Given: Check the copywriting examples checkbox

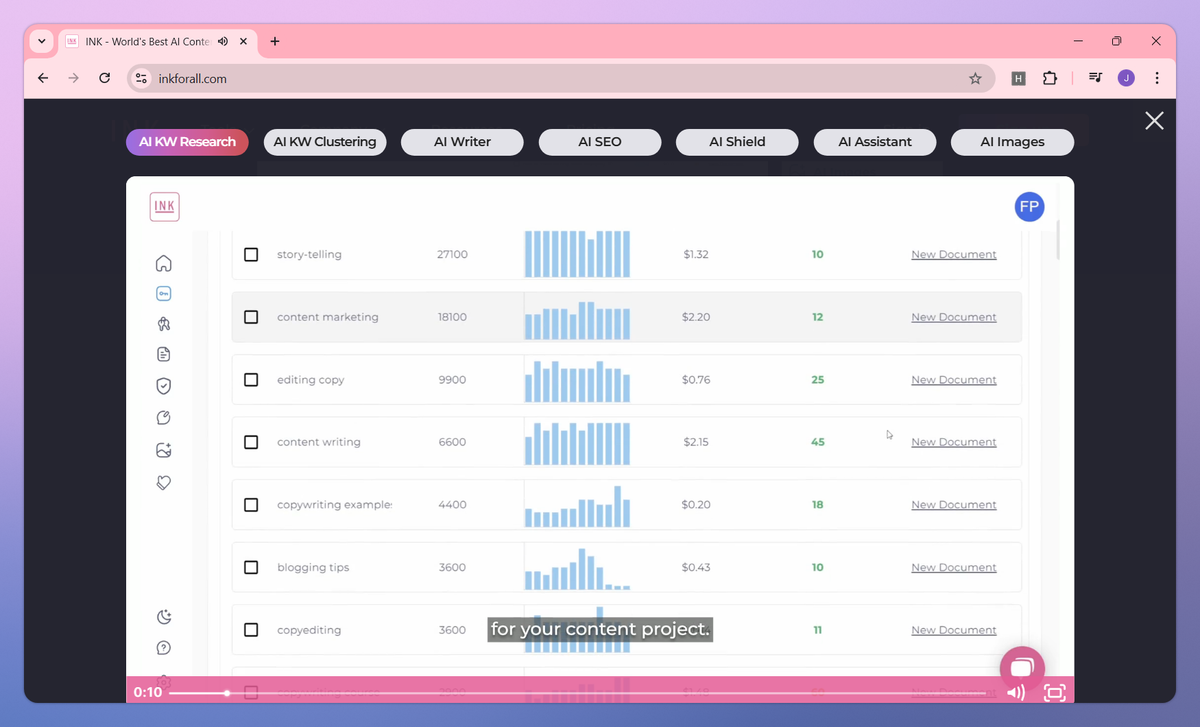Looking at the screenshot, I should 251,505.
